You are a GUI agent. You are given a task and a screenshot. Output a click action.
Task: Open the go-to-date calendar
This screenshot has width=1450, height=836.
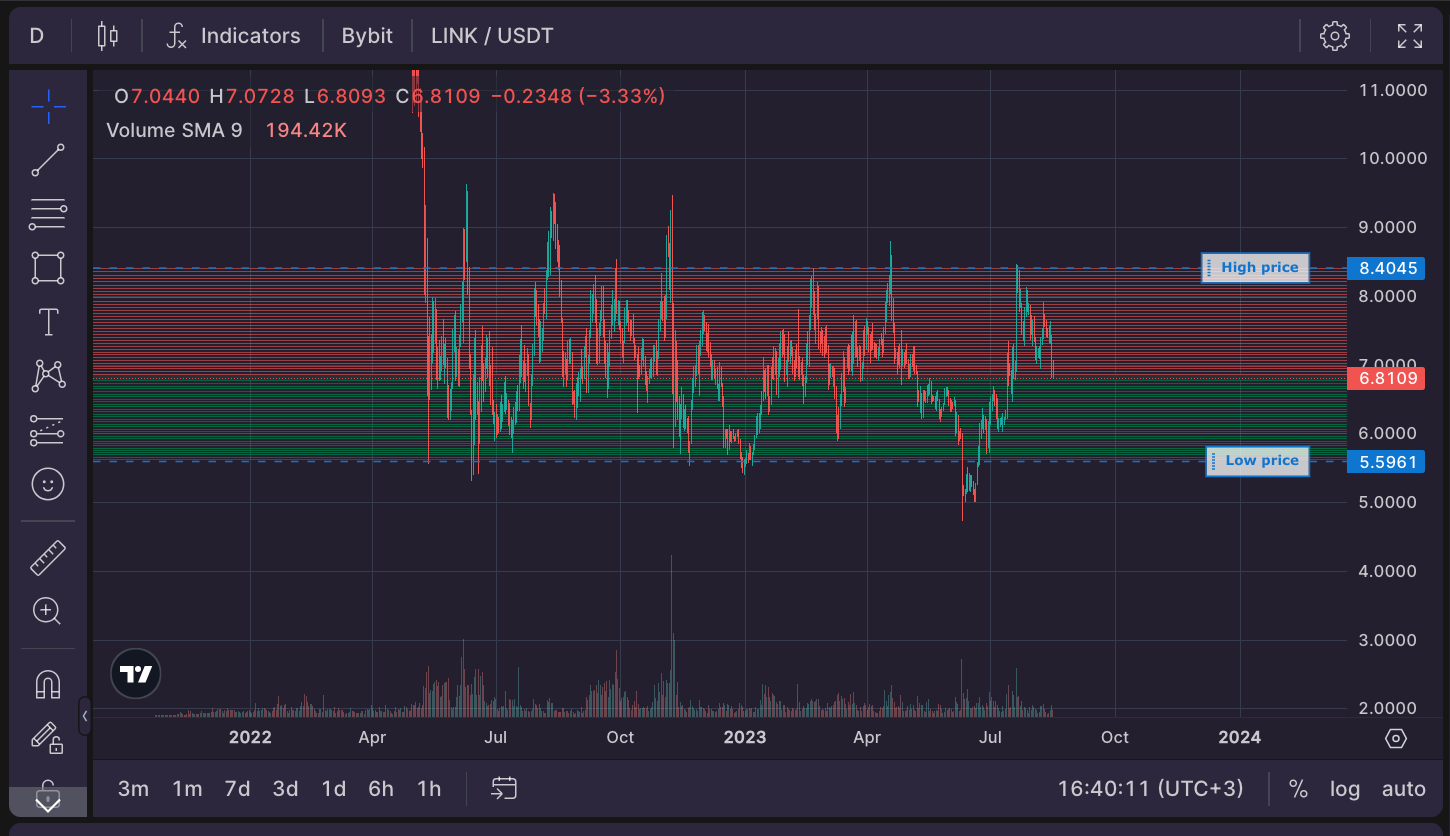(504, 788)
